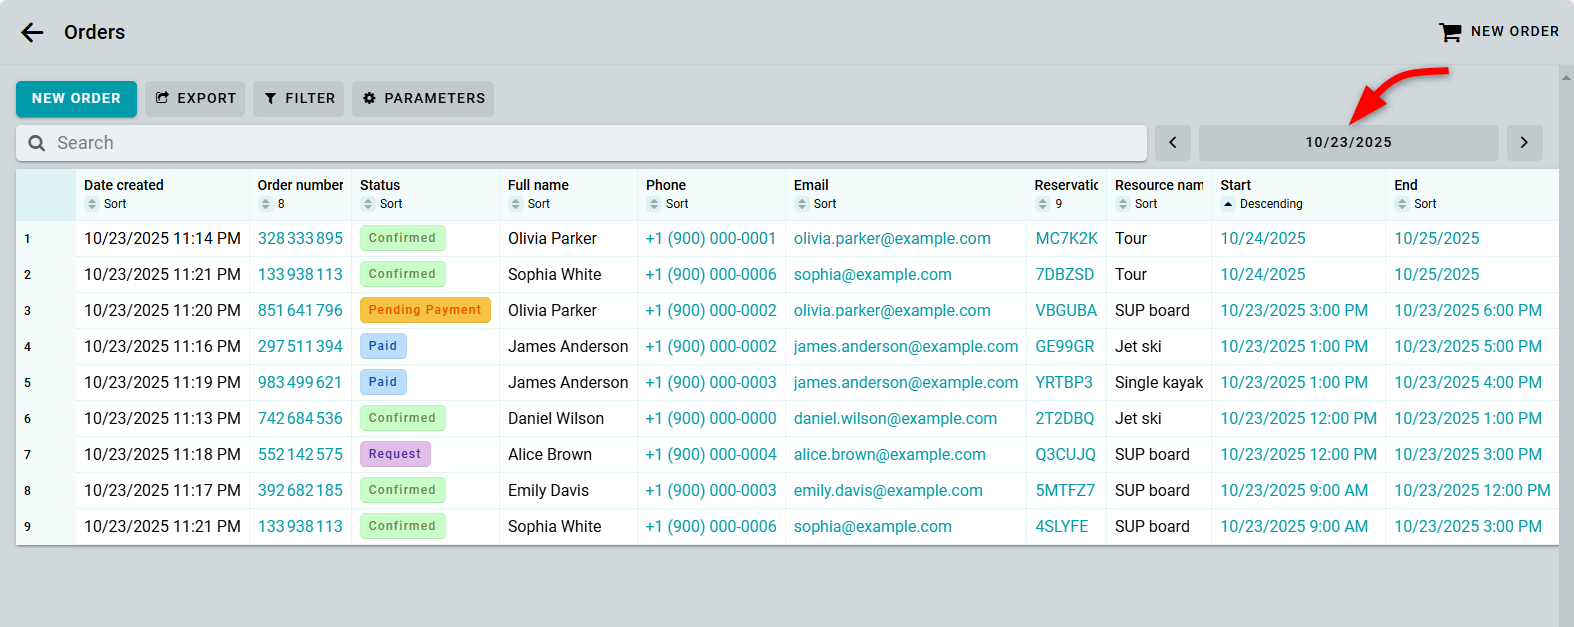Click the descending arrow under Start column
The height and width of the screenshot is (627, 1574).
1228,204
